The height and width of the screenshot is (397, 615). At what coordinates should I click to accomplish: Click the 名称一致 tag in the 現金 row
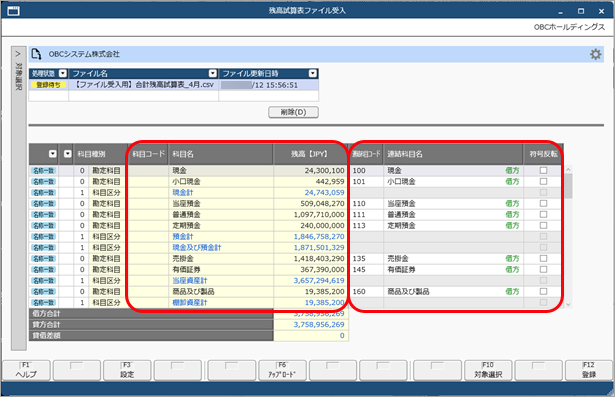tap(44, 171)
